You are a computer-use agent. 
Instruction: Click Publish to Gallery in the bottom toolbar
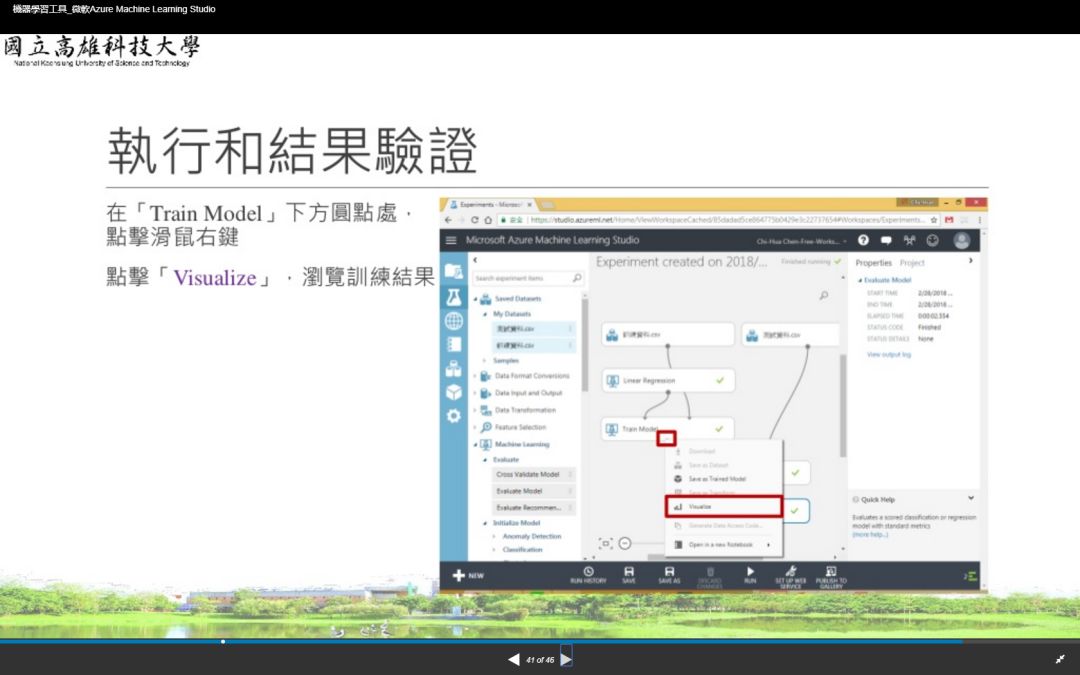pos(831,577)
